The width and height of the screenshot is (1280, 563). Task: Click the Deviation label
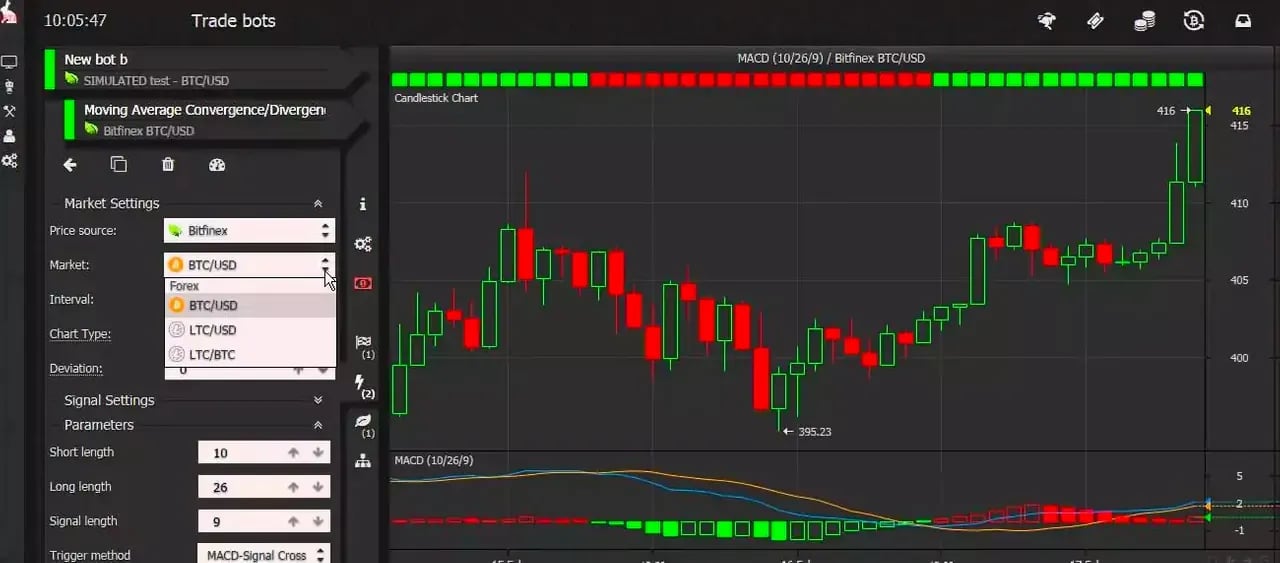(x=76, y=368)
